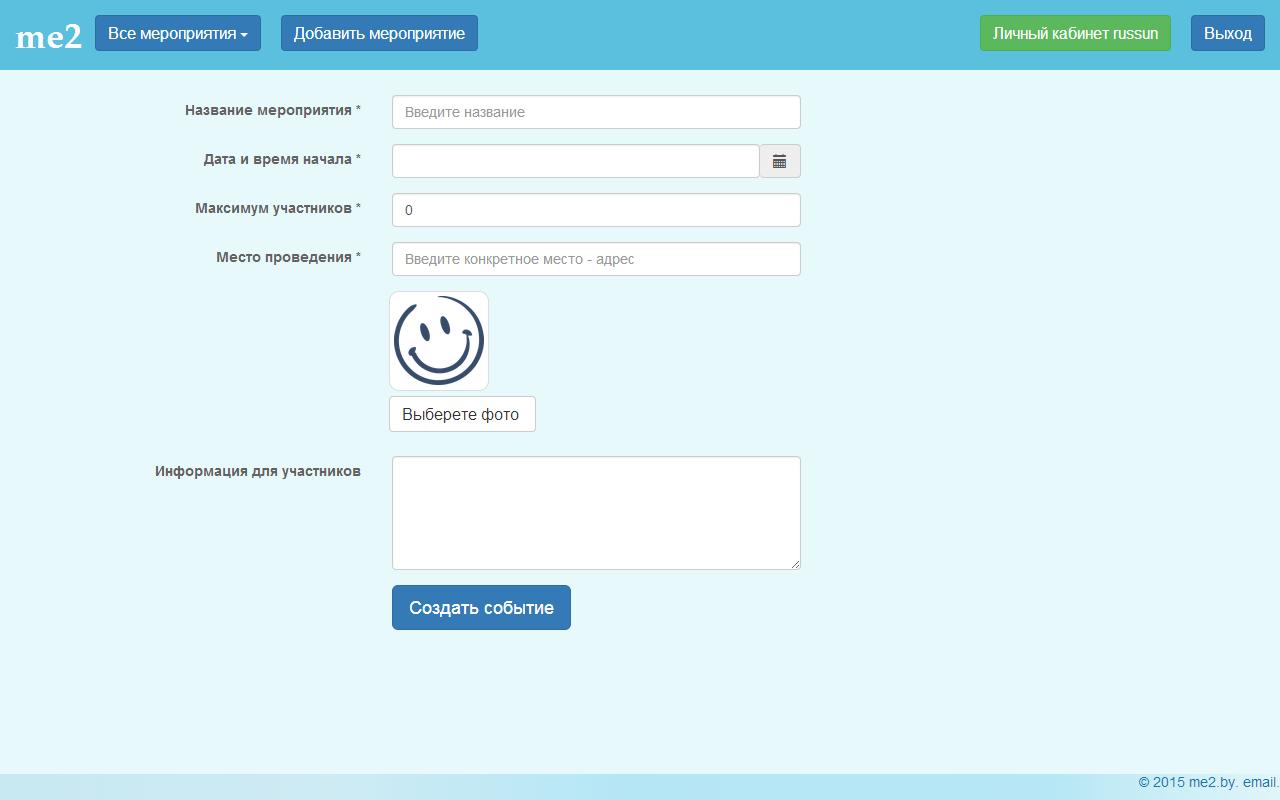Open the calendar date picker icon
Image resolution: width=1280 pixels, height=800 pixels.
[x=779, y=161]
